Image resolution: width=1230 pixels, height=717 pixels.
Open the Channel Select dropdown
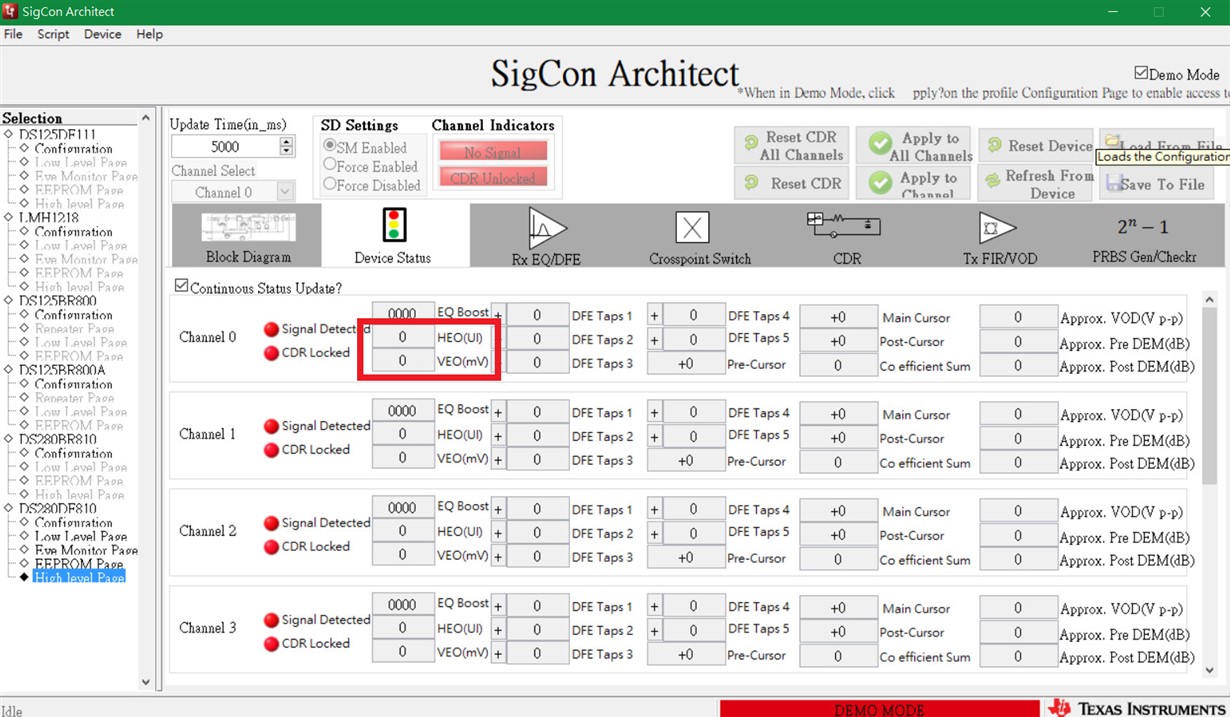(x=284, y=191)
